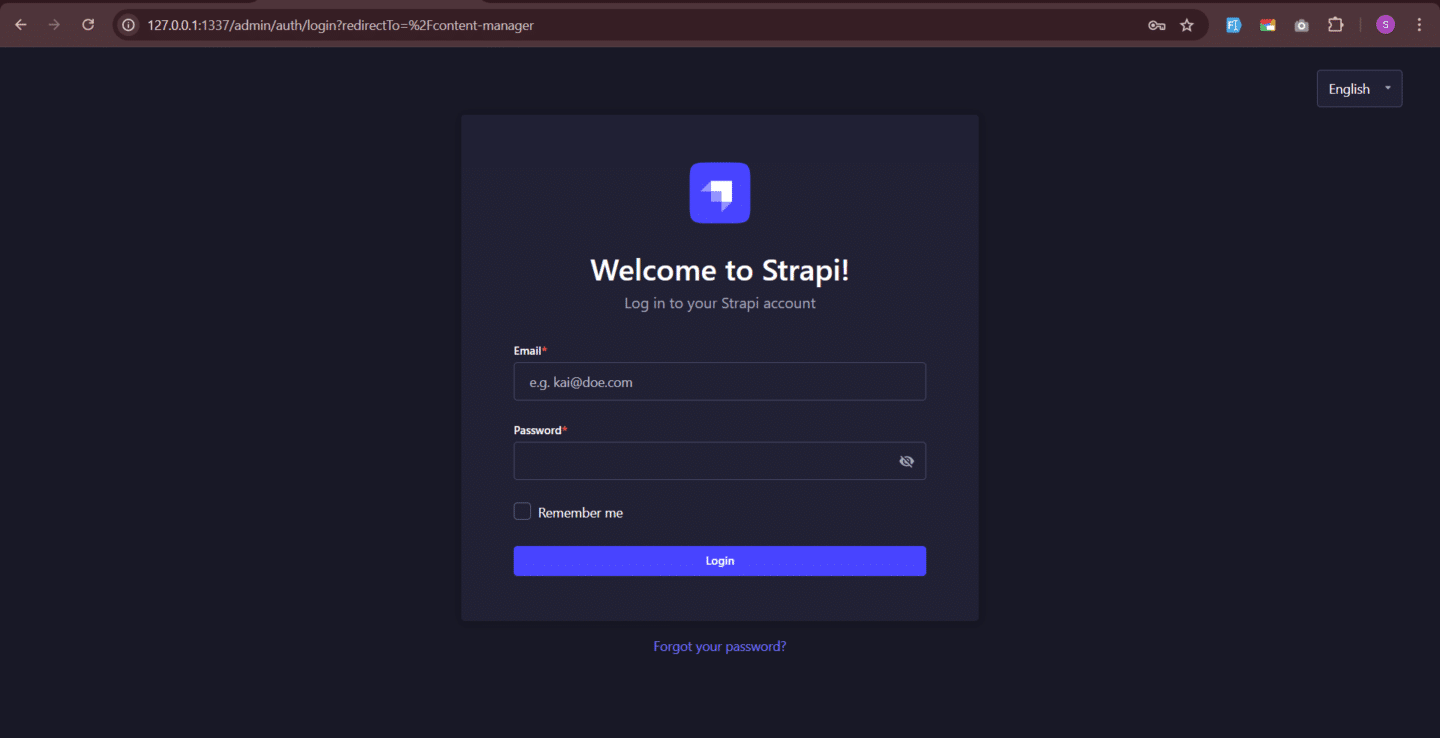Viewport: 1440px width, 738px height.
Task: Check Remember me before logging in
Action: pos(522,511)
